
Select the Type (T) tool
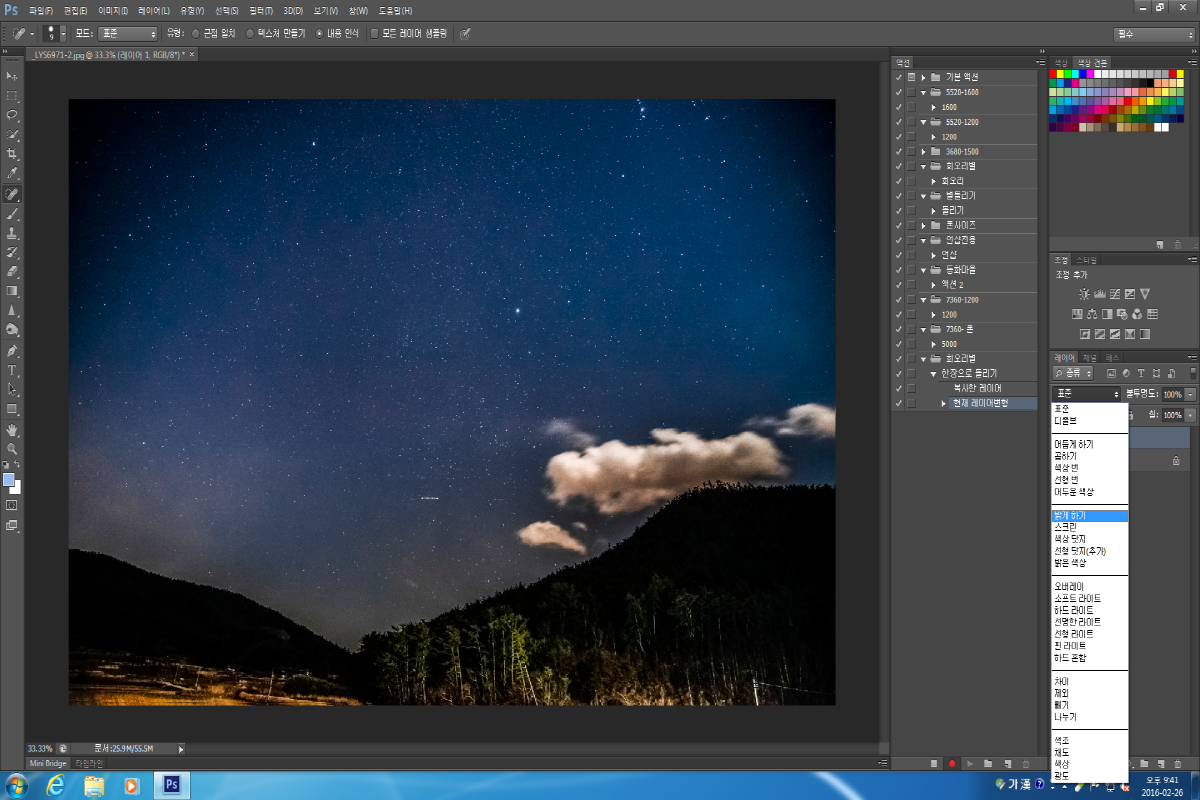pos(13,370)
